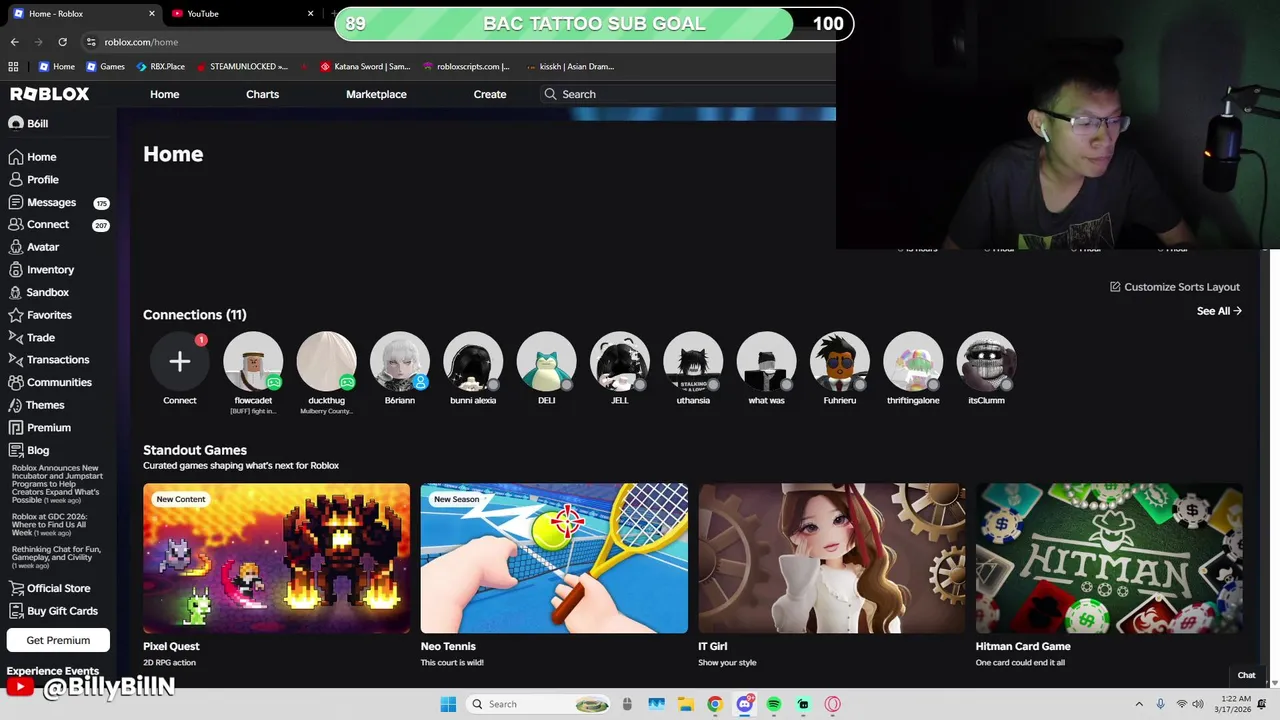Open the Roblox Announces New Incubator post
The width and height of the screenshot is (1280, 720).
pyautogui.click(x=56, y=484)
